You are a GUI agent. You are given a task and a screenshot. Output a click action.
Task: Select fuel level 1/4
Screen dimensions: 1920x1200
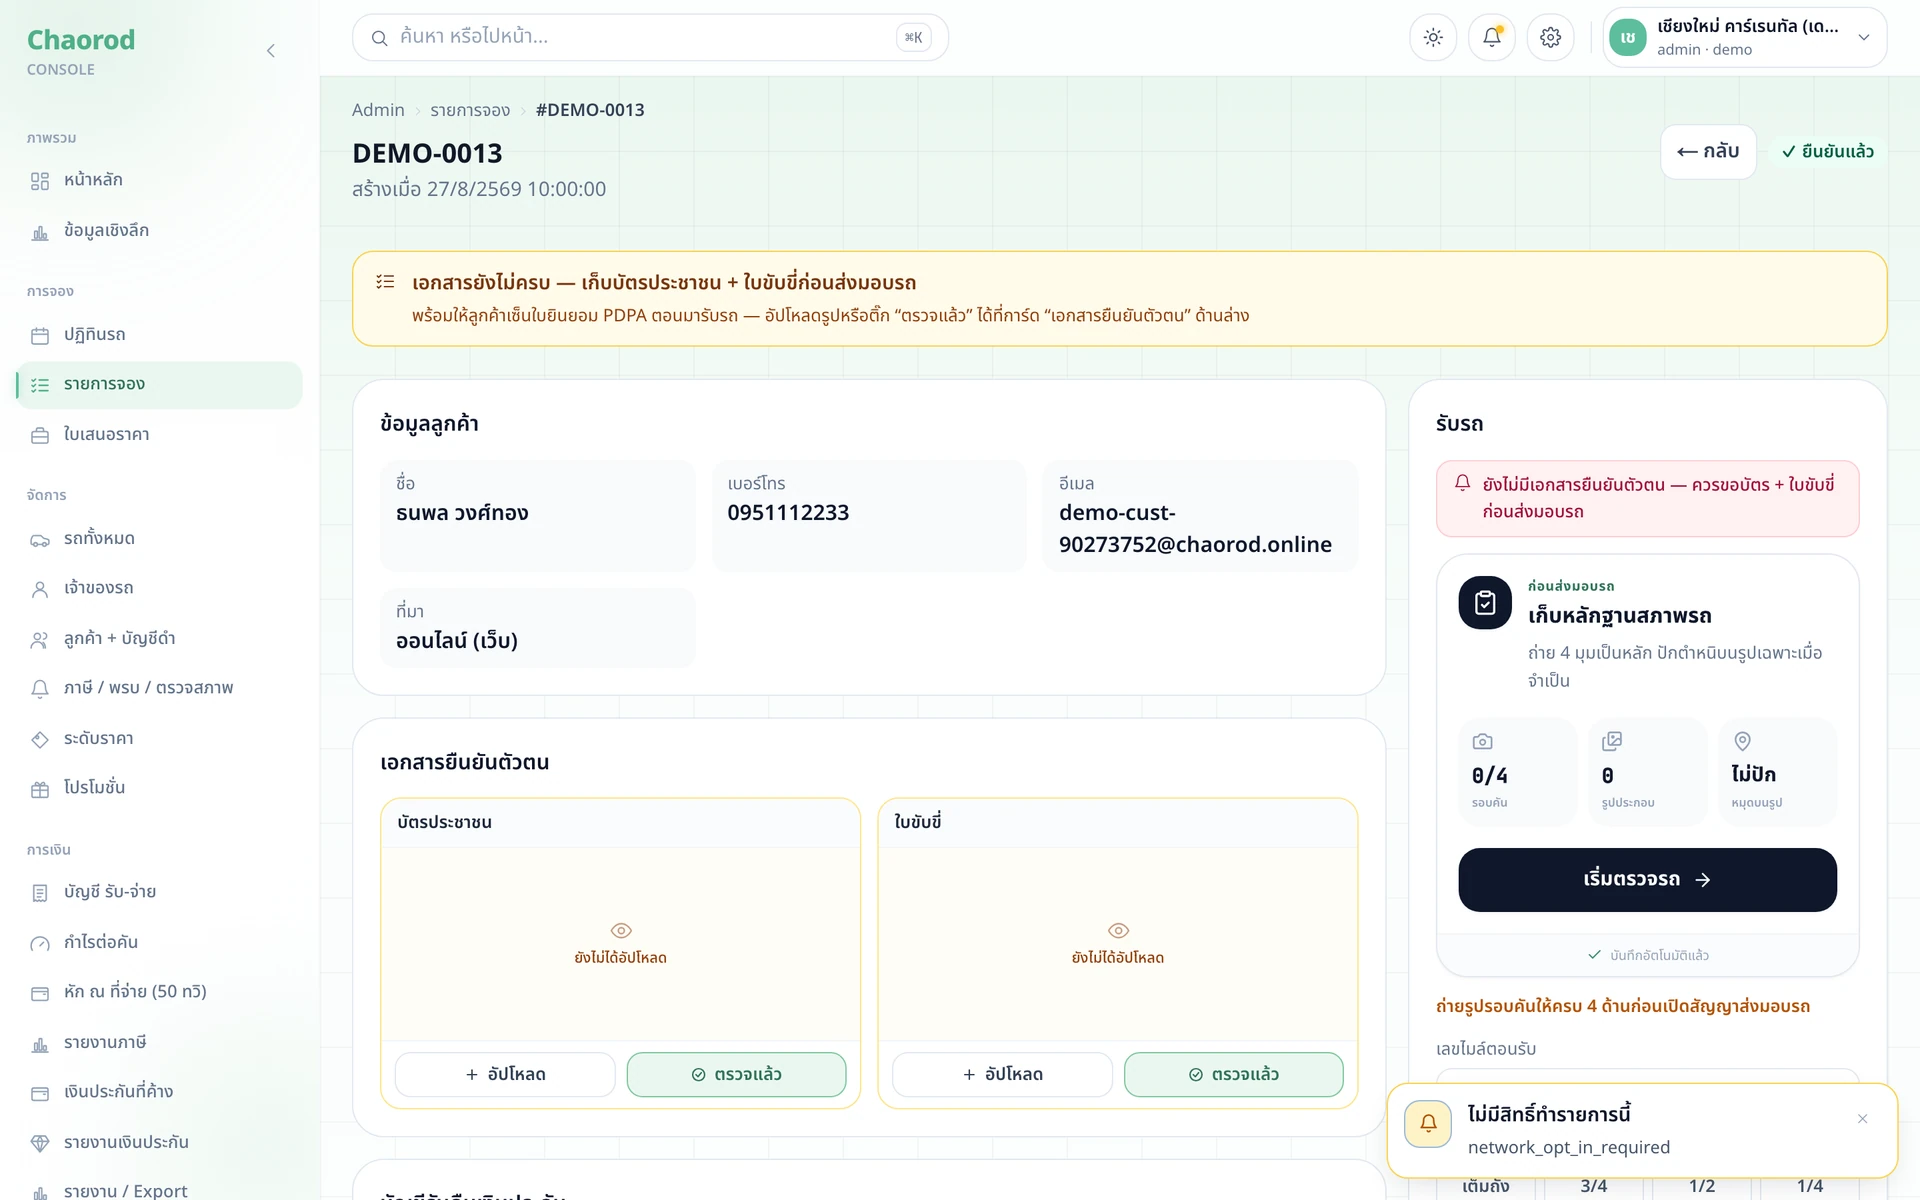[1810, 1187]
